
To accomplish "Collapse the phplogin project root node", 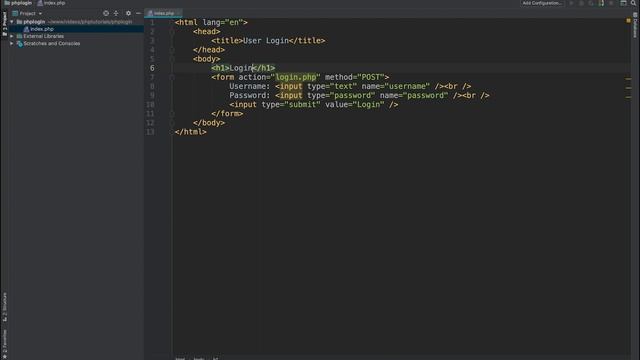I will (12, 22).
